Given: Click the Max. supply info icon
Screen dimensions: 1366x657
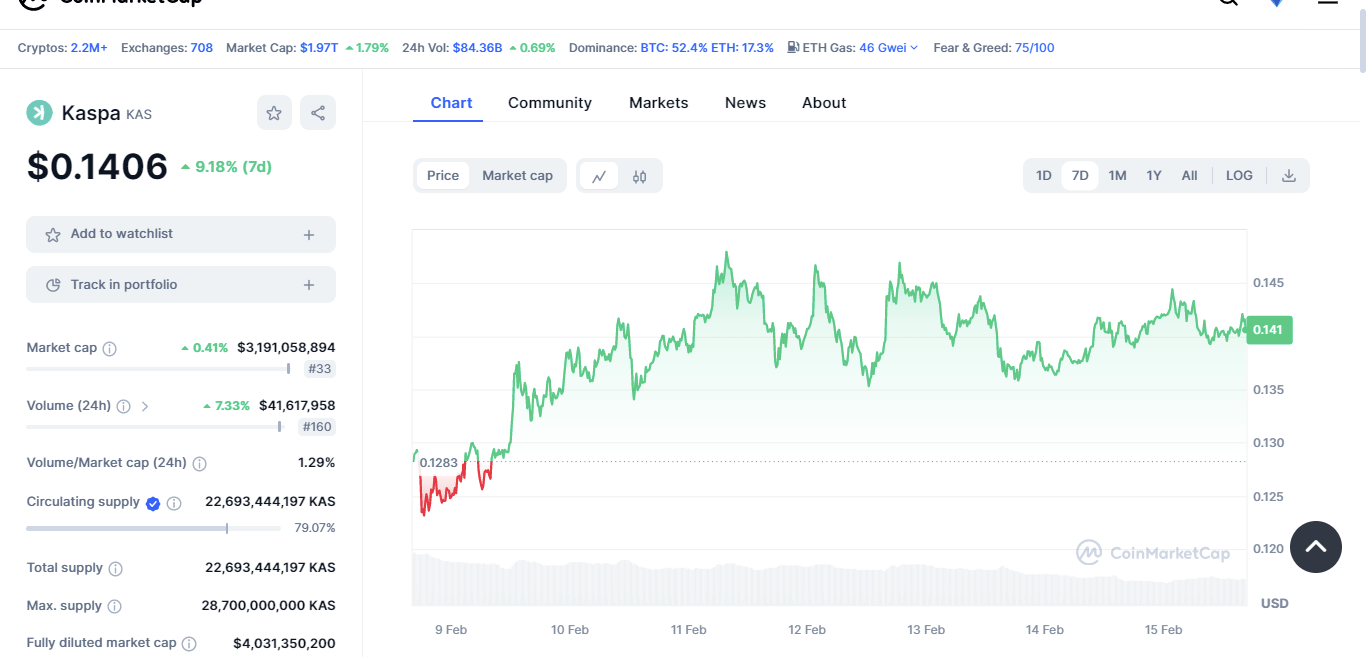Looking at the screenshot, I should (114, 607).
